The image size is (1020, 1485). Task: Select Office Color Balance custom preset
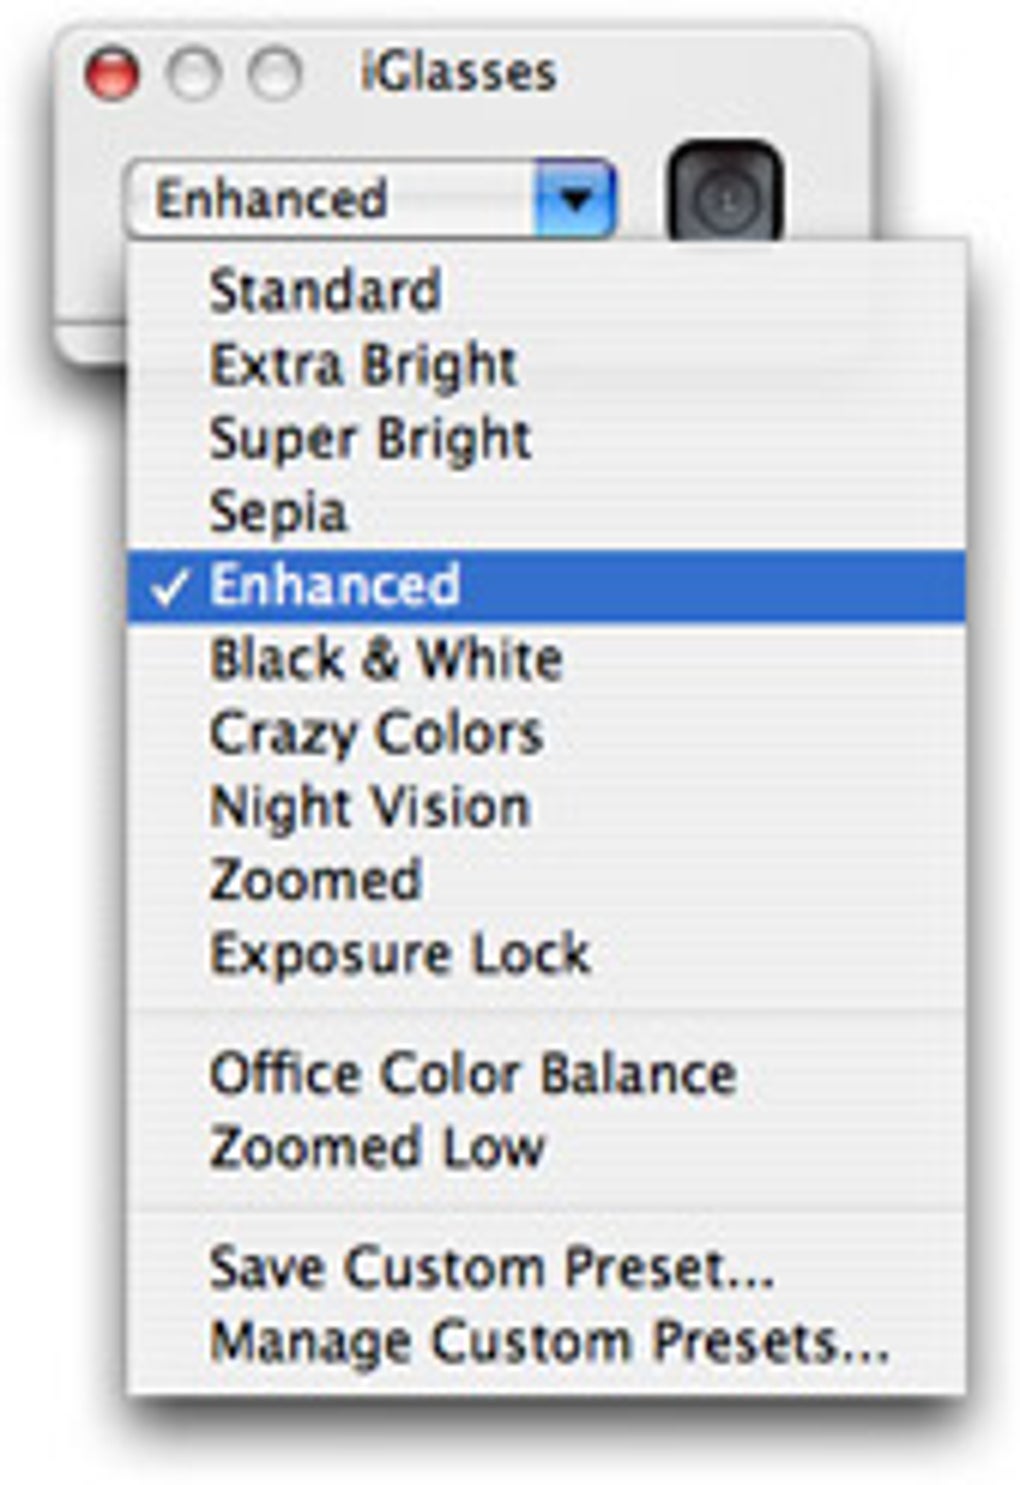coord(546,1074)
